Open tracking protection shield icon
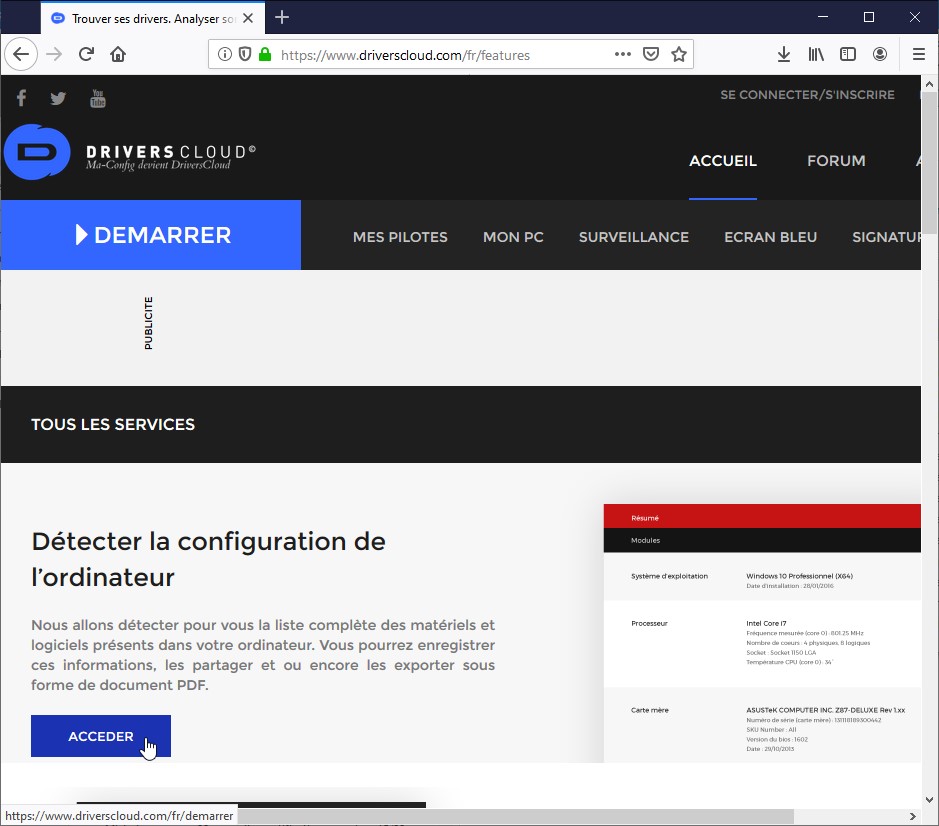 [x=245, y=55]
